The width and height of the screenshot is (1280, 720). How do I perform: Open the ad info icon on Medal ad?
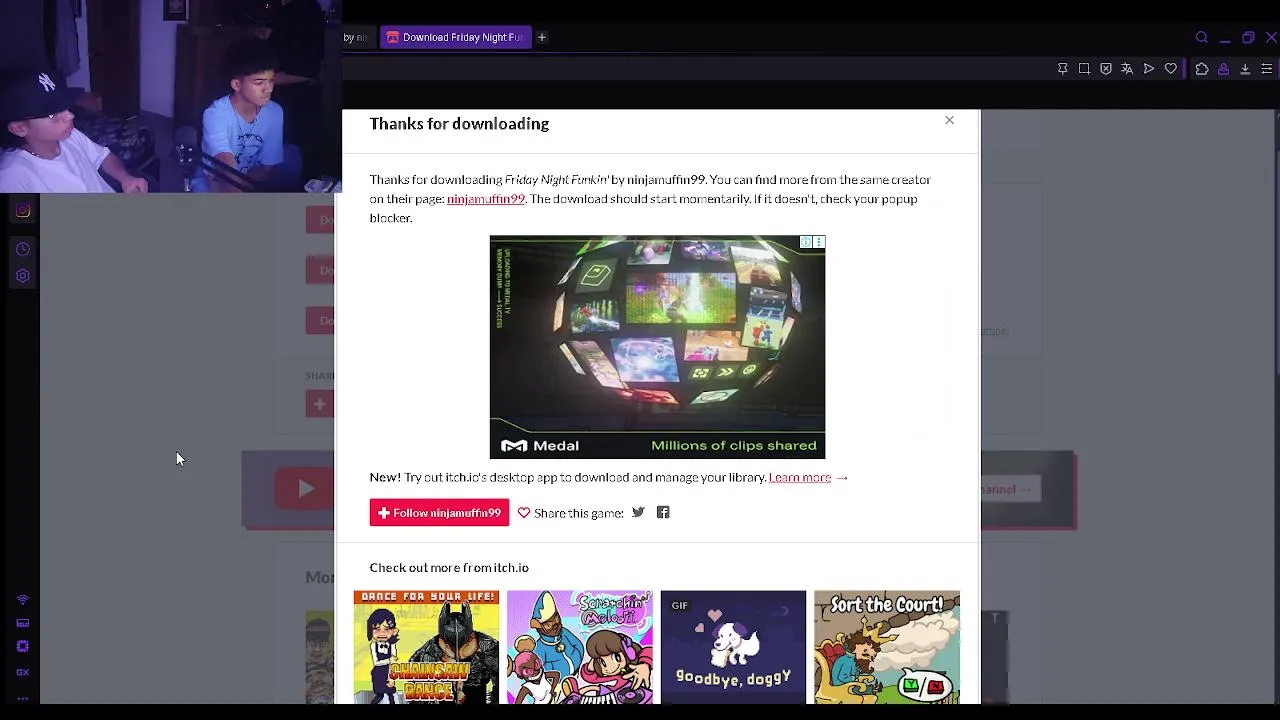point(806,242)
